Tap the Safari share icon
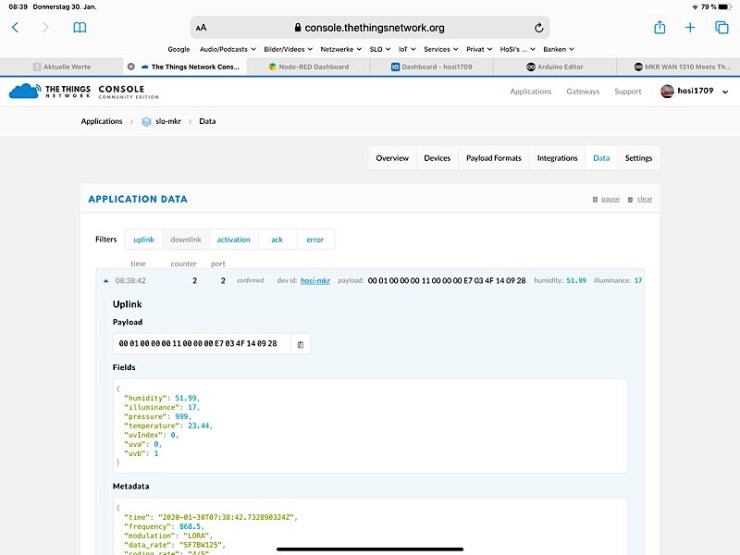The width and height of the screenshot is (740, 555). (659, 28)
